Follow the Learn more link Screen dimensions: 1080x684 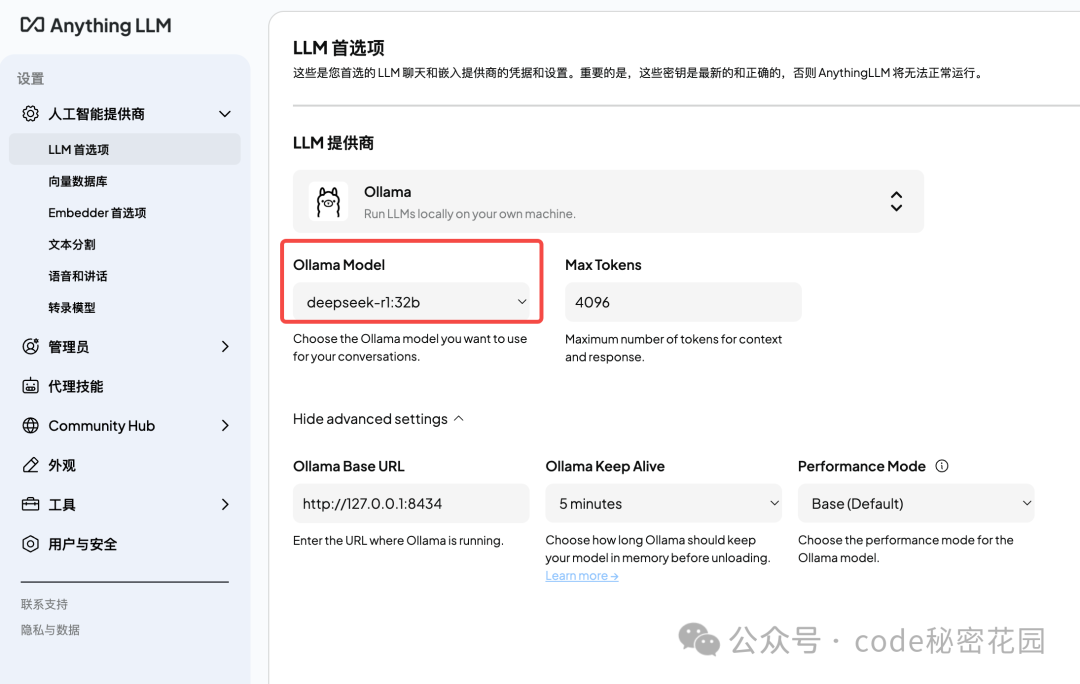coord(582,576)
